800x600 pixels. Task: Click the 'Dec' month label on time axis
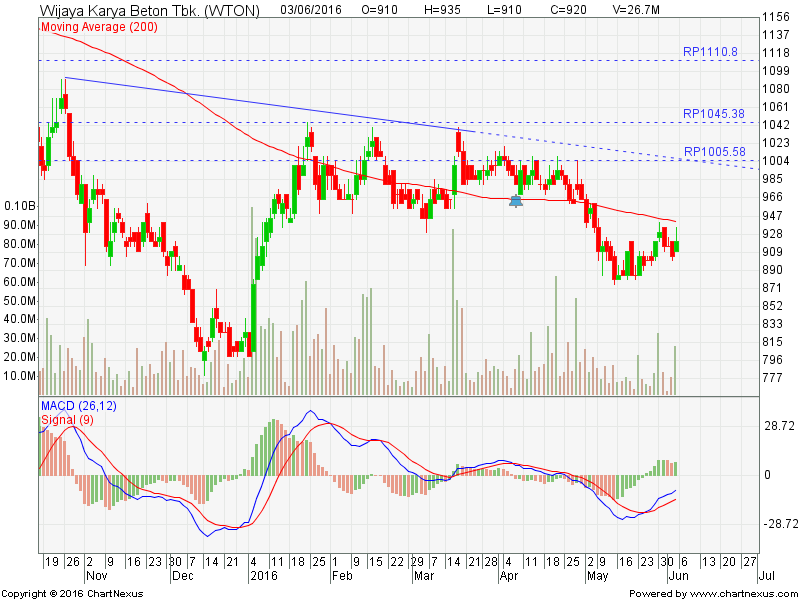tap(182, 576)
